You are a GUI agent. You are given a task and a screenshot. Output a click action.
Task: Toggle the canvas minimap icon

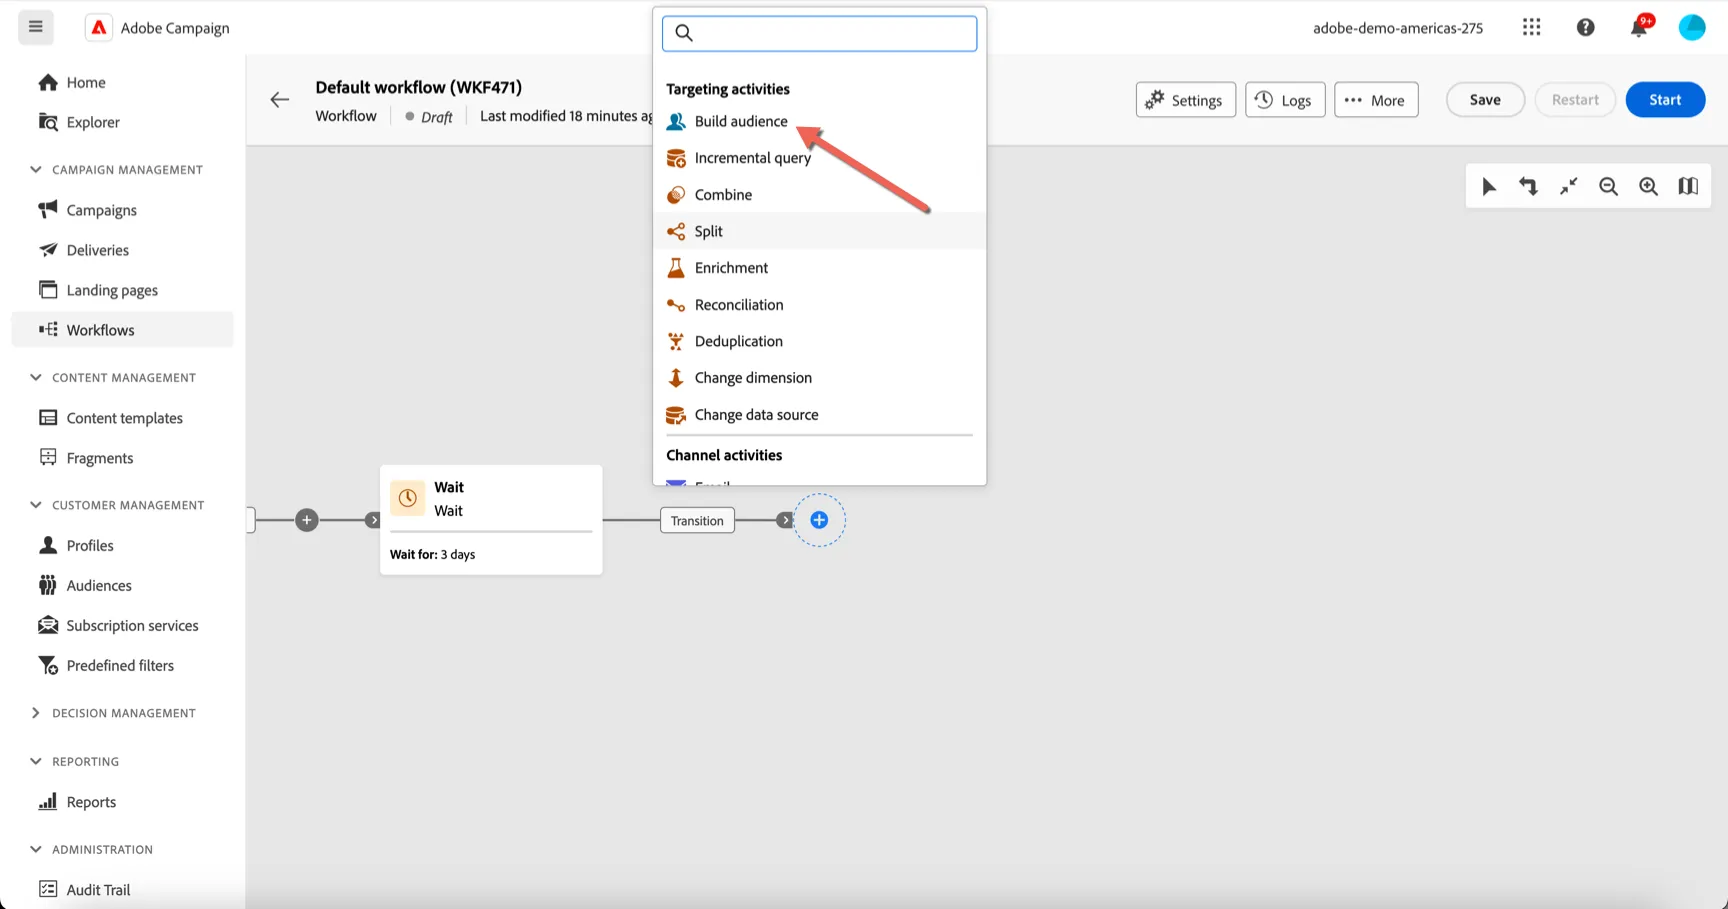point(1688,186)
